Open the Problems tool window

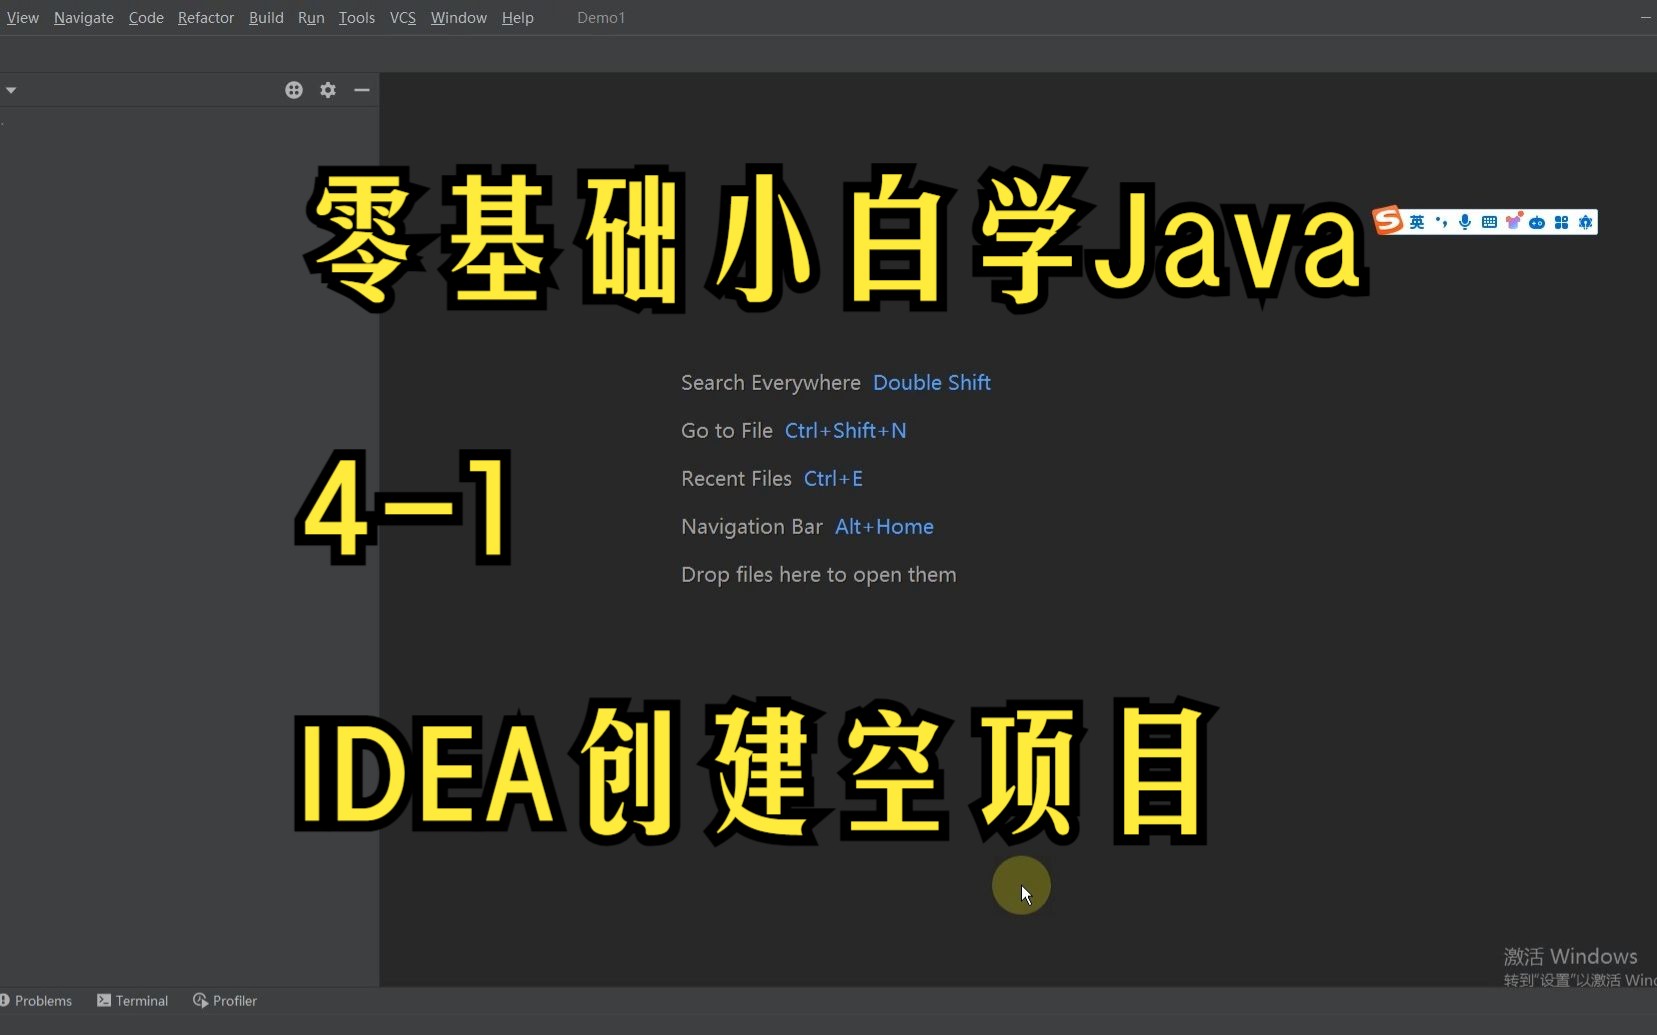point(37,1001)
